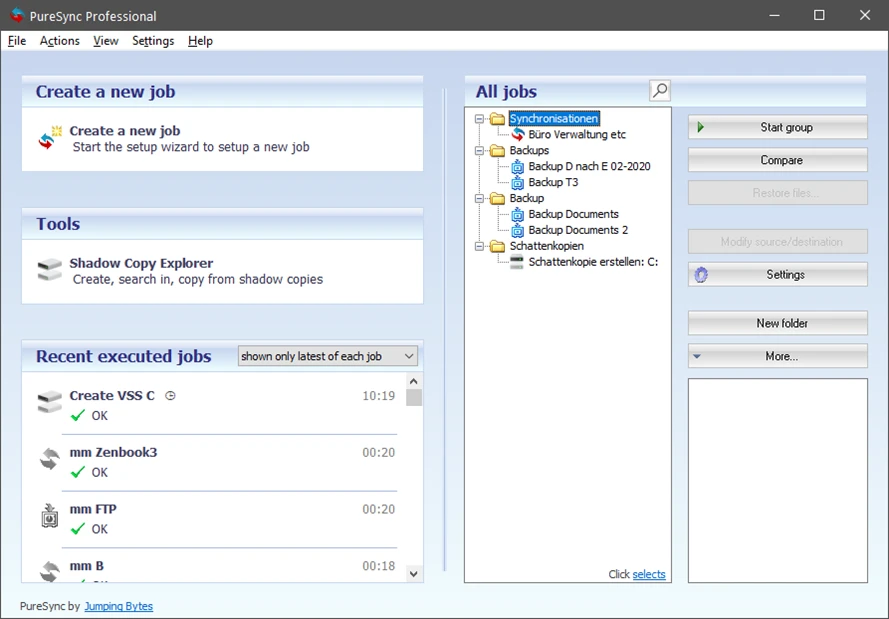The image size is (889, 619).
Task: Select the Backup T3 job
Action: (x=553, y=182)
